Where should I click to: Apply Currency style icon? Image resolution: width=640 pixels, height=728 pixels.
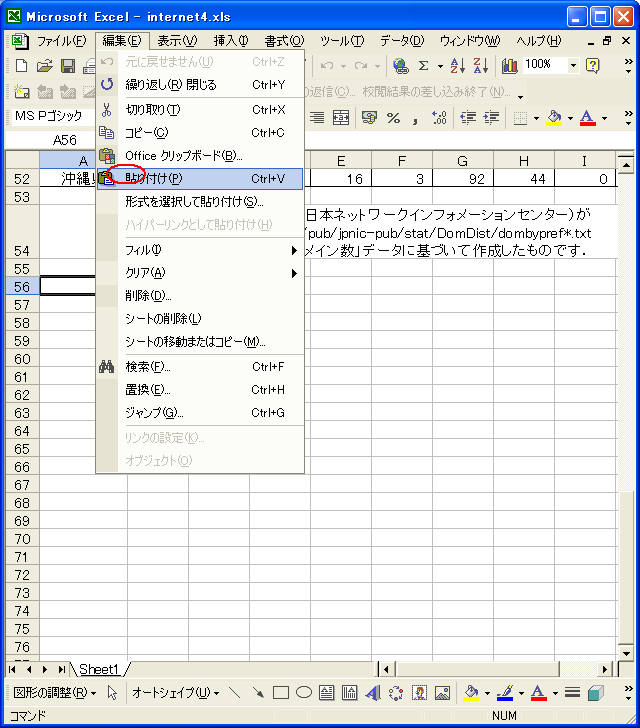pyautogui.click(x=369, y=118)
